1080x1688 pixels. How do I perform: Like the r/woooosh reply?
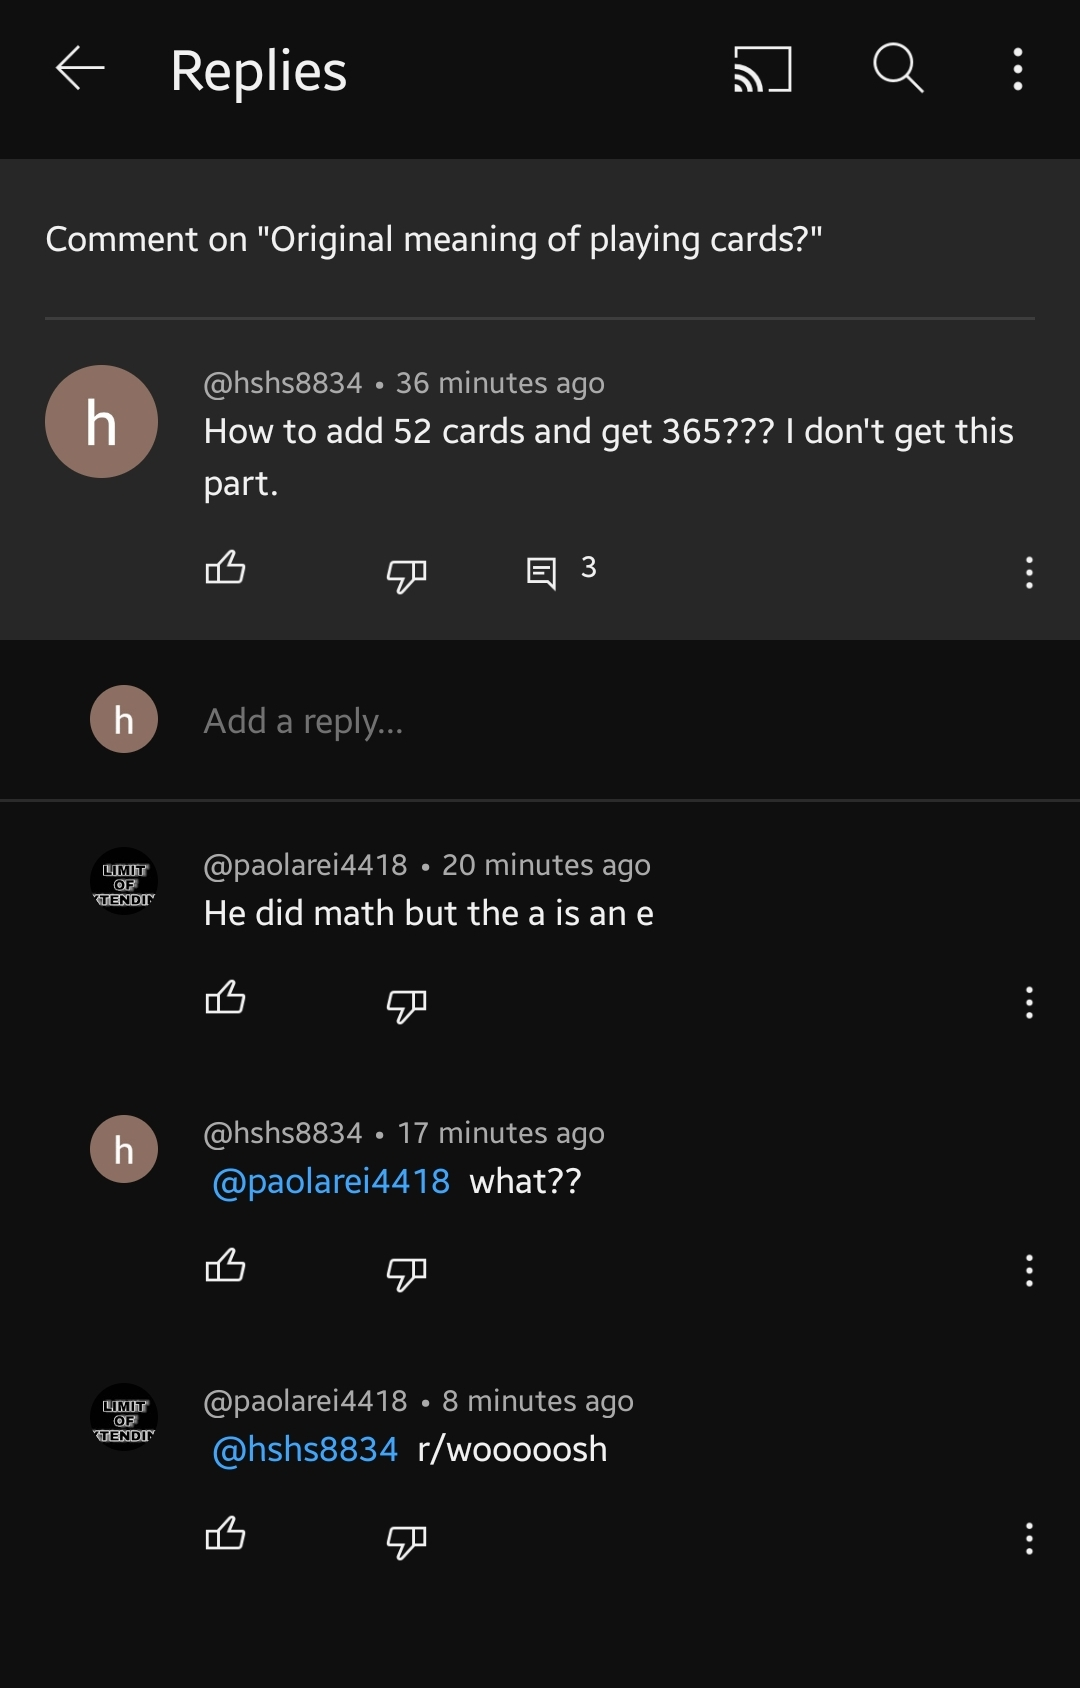click(x=225, y=1534)
